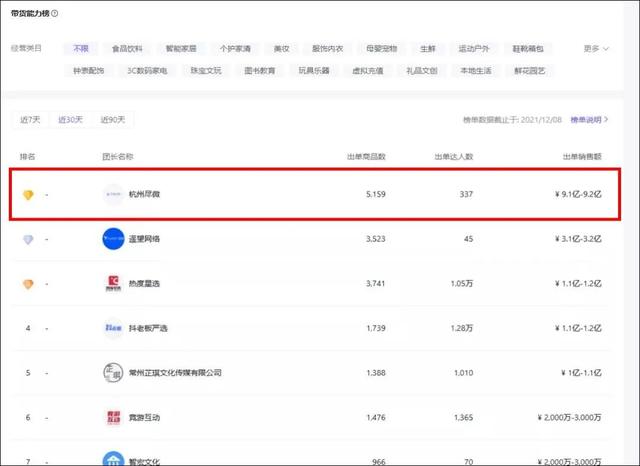Filter by 3C数码家电 category
Screen dimensions: 640x466
[147, 71]
